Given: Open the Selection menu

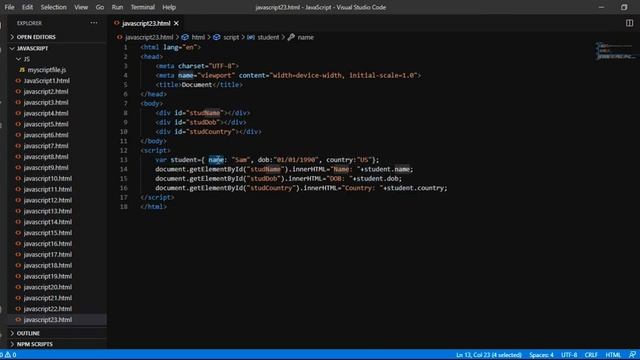Looking at the screenshot, I should [53, 7].
